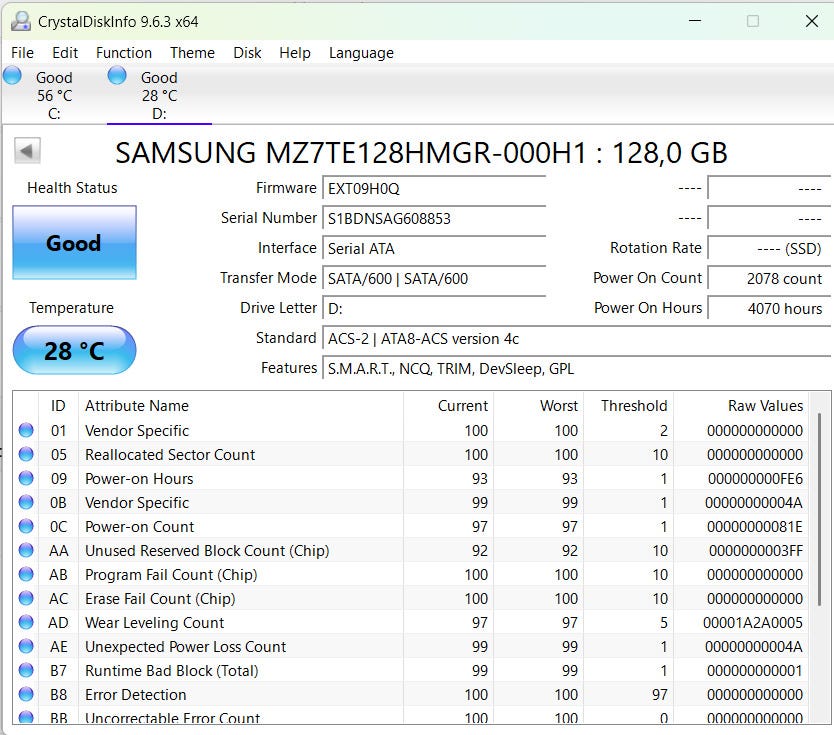Select the Error Detection attribute name
834x735 pixels.
pos(136,695)
